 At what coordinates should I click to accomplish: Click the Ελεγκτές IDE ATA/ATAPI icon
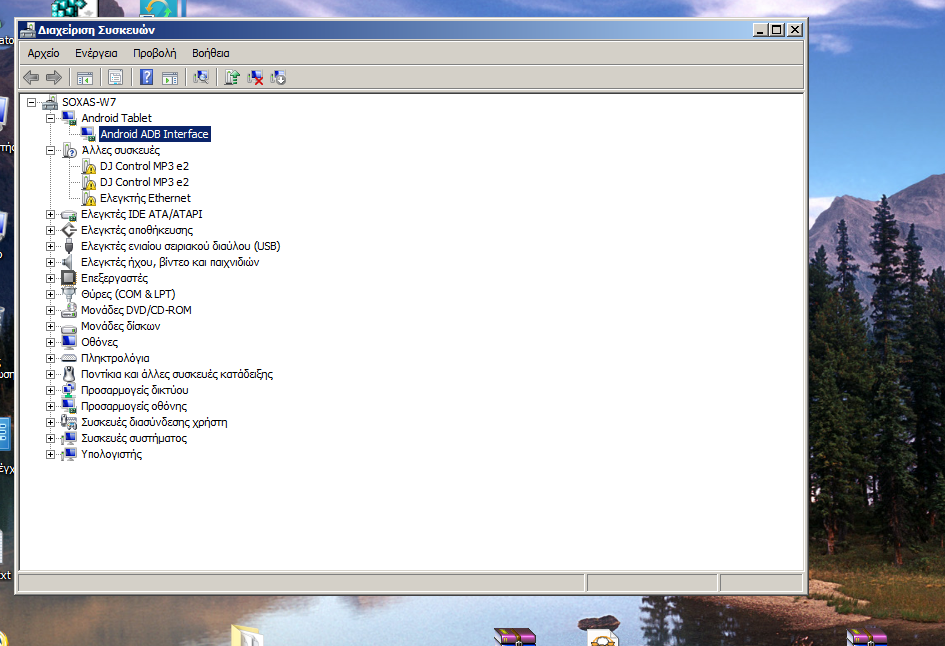69,215
